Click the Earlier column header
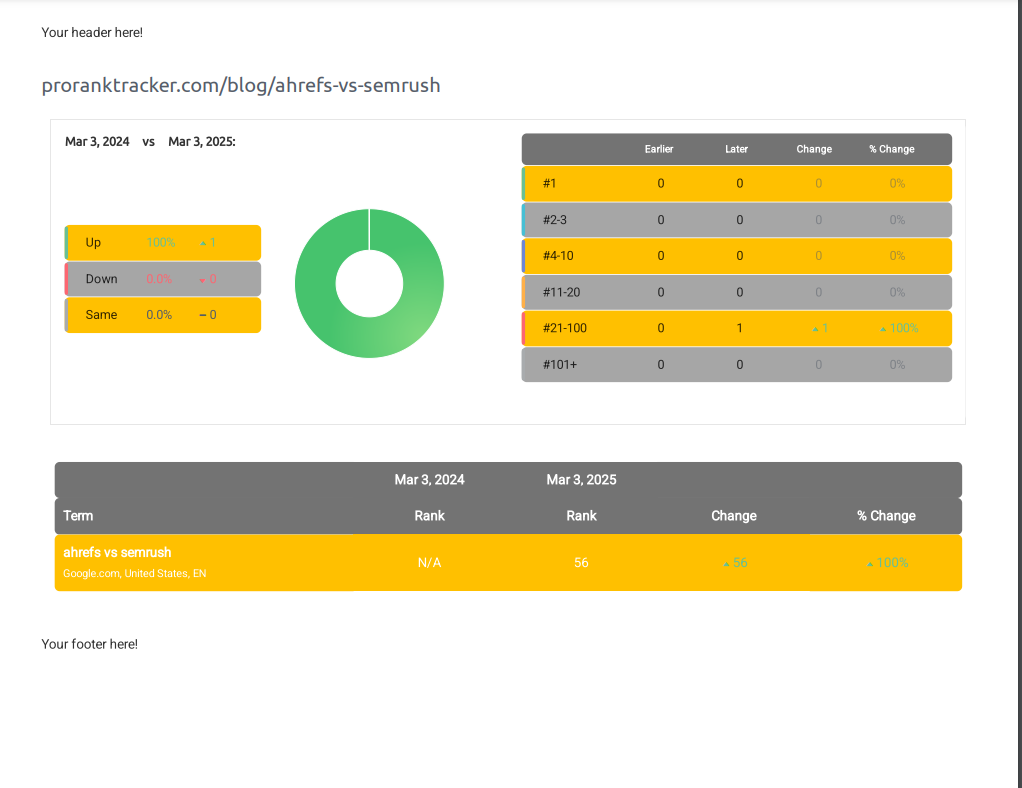1022x788 pixels. (x=659, y=149)
